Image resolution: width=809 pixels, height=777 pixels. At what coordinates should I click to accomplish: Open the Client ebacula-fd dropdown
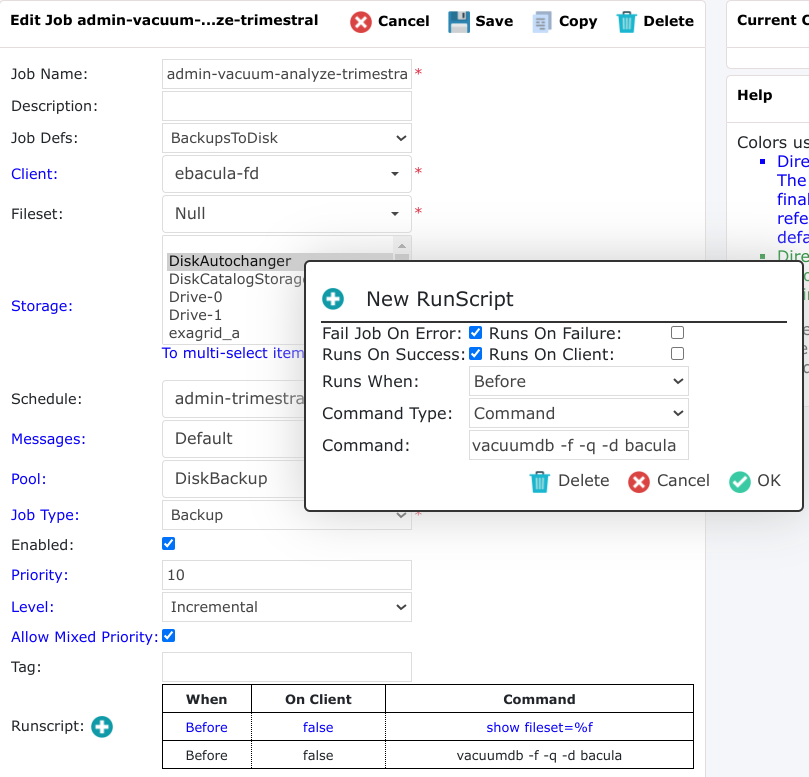point(287,174)
